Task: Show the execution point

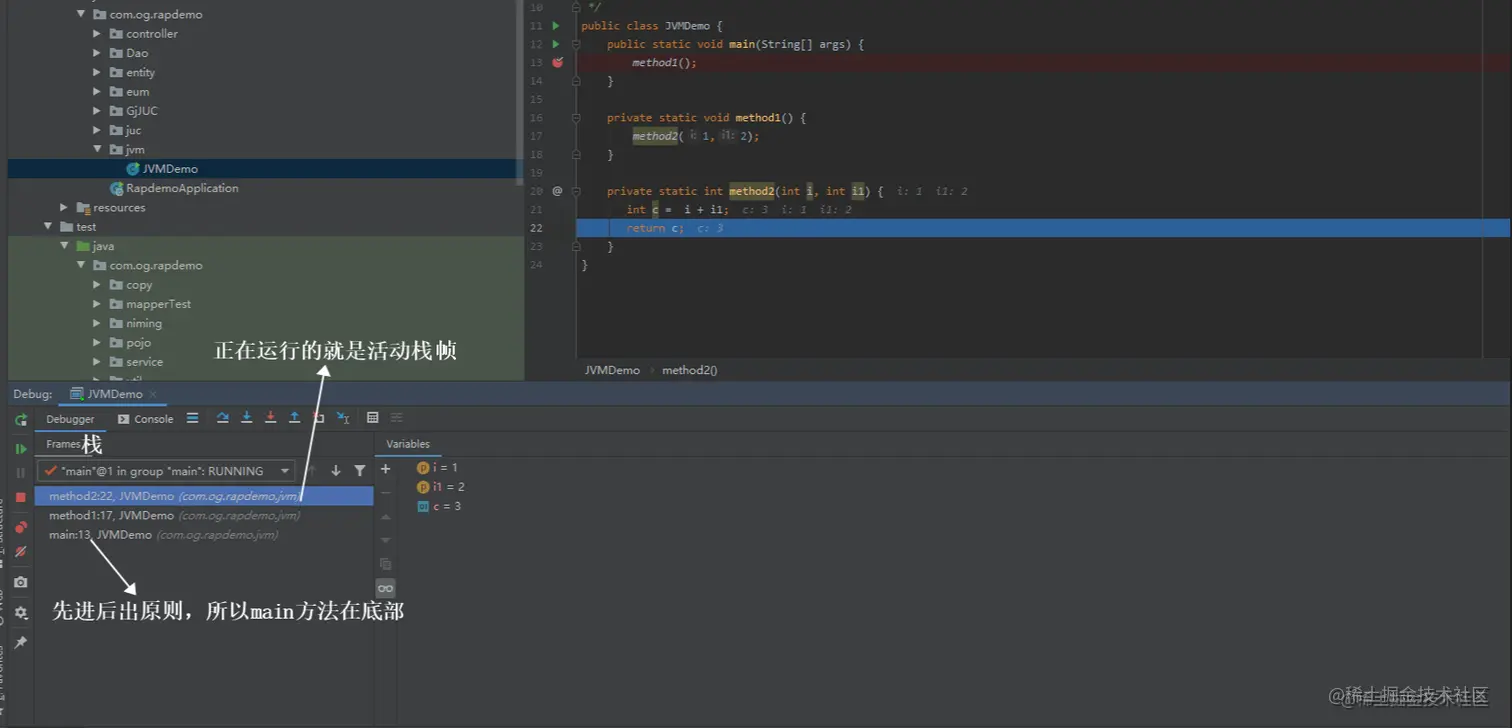Action: 193,418
